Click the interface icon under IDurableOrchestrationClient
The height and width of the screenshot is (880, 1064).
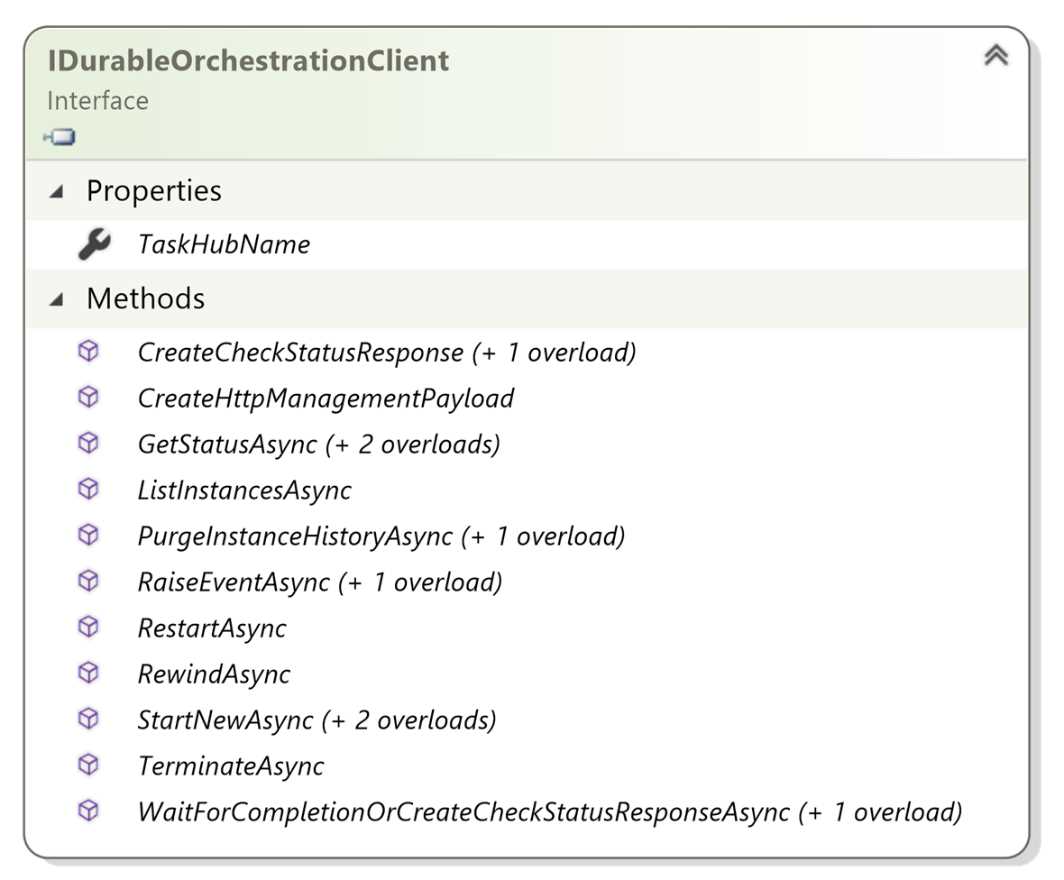[61, 137]
